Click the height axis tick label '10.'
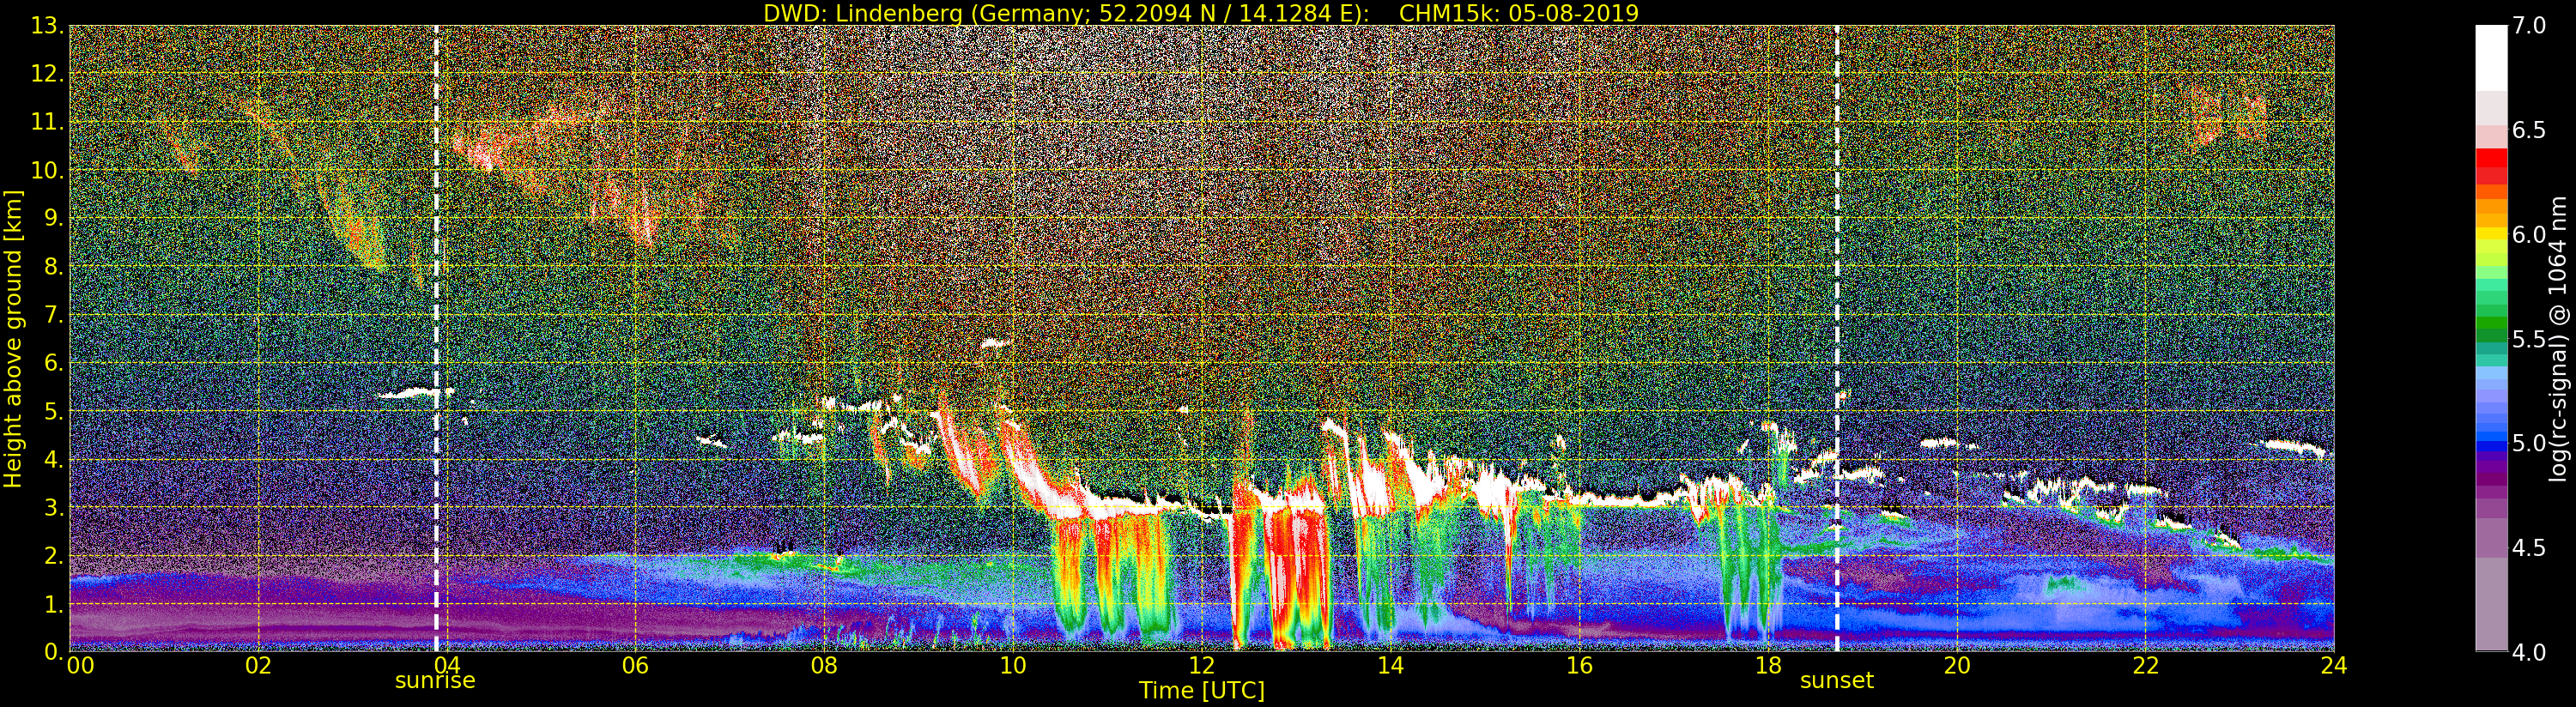Image resolution: width=2576 pixels, height=707 pixels. tap(47, 170)
